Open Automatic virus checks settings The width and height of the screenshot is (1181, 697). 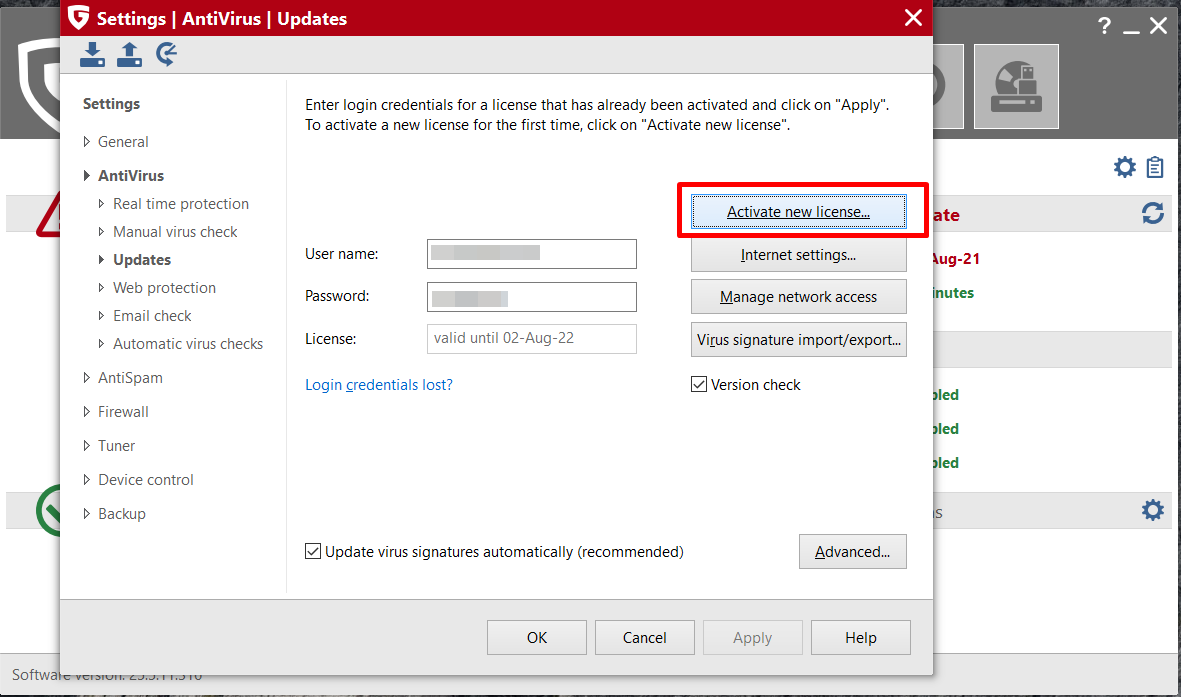click(x=188, y=344)
